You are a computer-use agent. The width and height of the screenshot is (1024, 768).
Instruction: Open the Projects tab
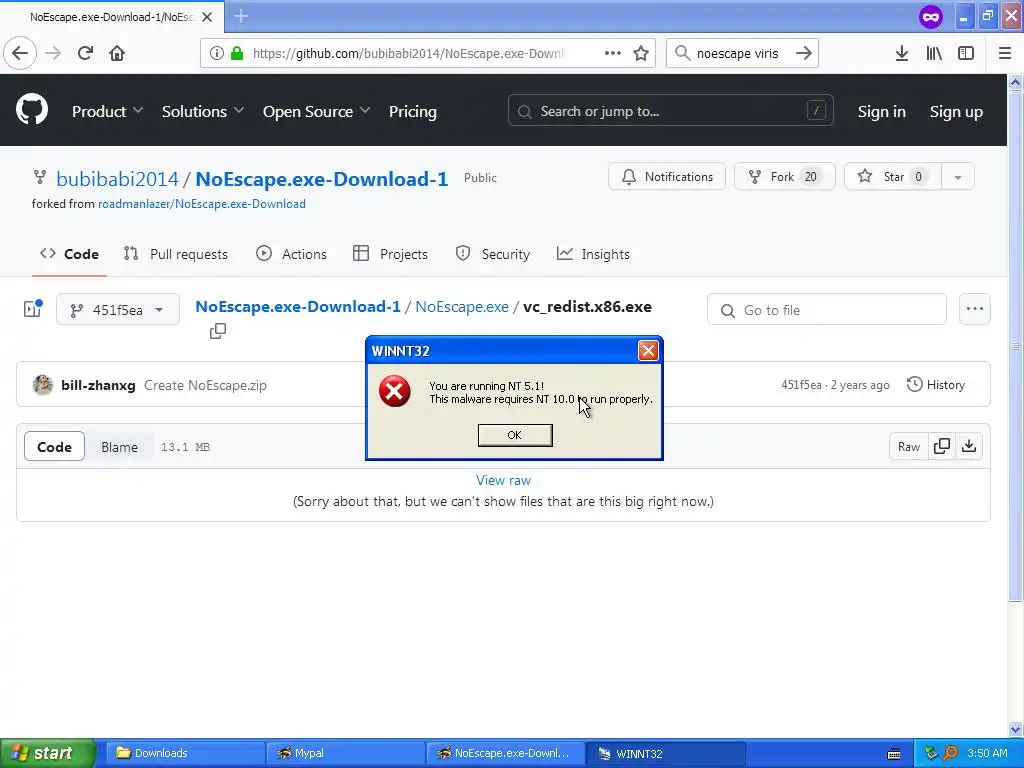click(x=391, y=254)
